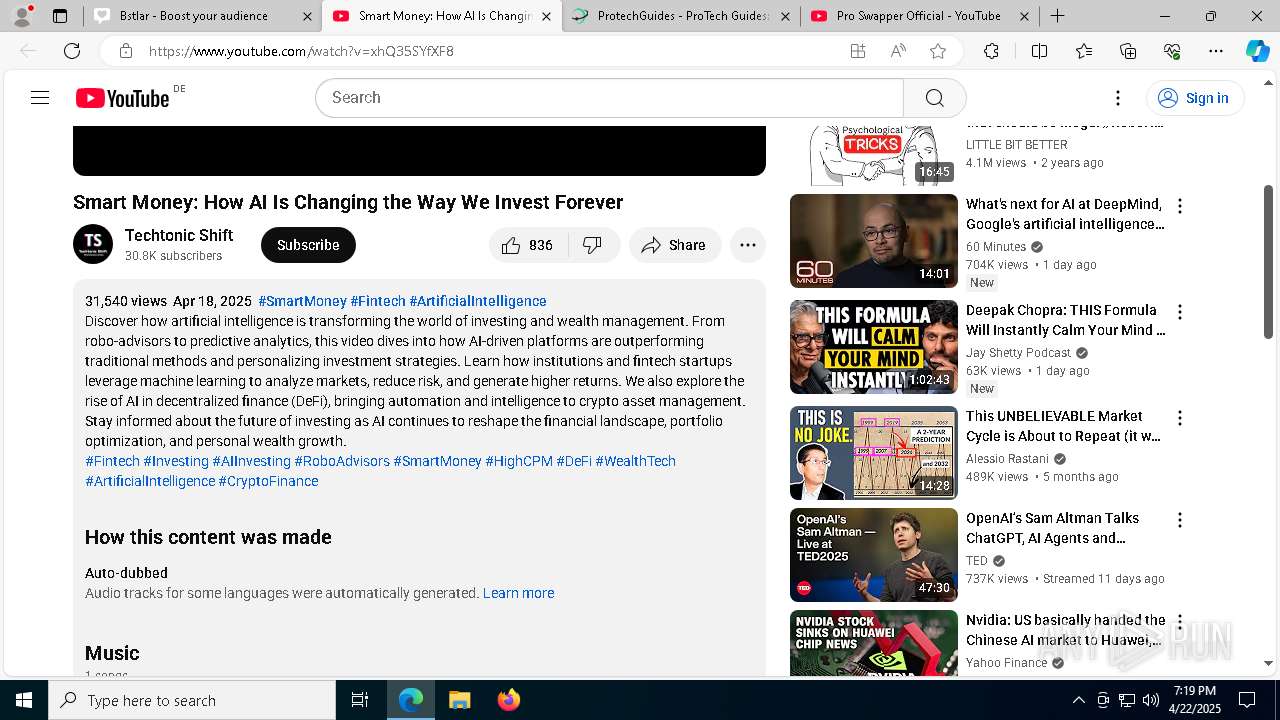The width and height of the screenshot is (1280, 720).
Task: Open Sam Altman TED2025 thumbnail
Action: click(x=873, y=555)
